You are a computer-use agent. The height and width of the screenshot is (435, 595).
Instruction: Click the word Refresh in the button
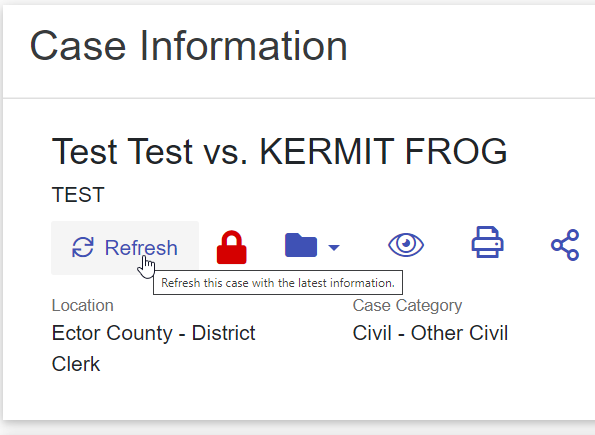[x=141, y=248]
